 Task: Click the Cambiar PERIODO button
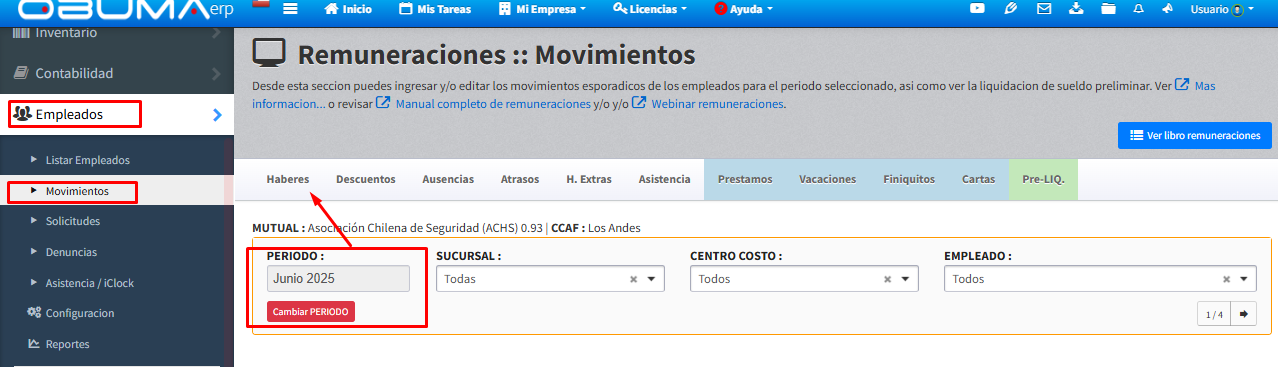[x=311, y=312]
